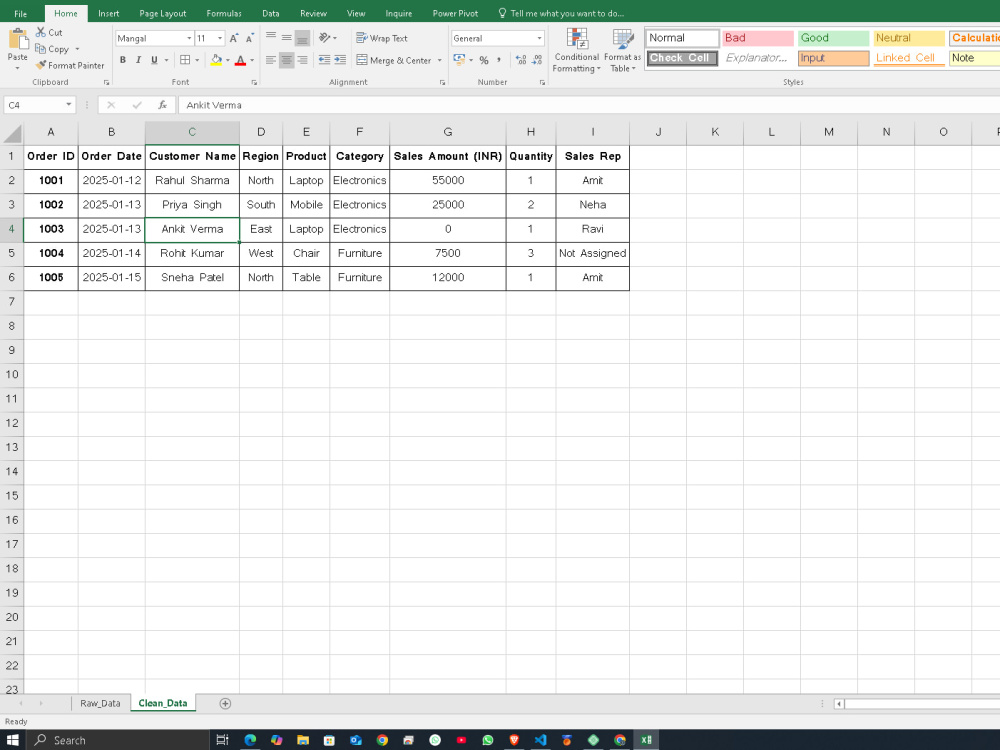1000x750 pixels.
Task: Add a new sheet with plus icon
Action: 225,703
